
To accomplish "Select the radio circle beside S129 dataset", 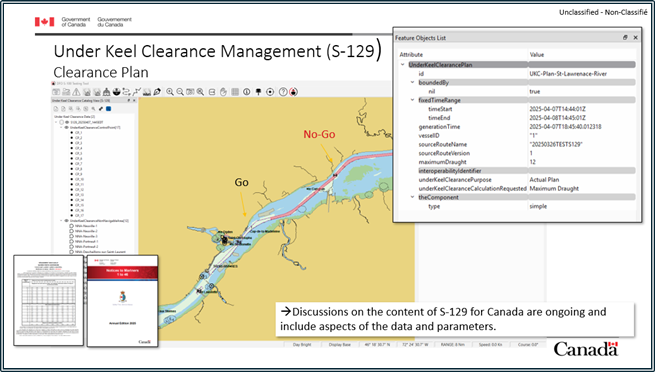I will point(61,122).
